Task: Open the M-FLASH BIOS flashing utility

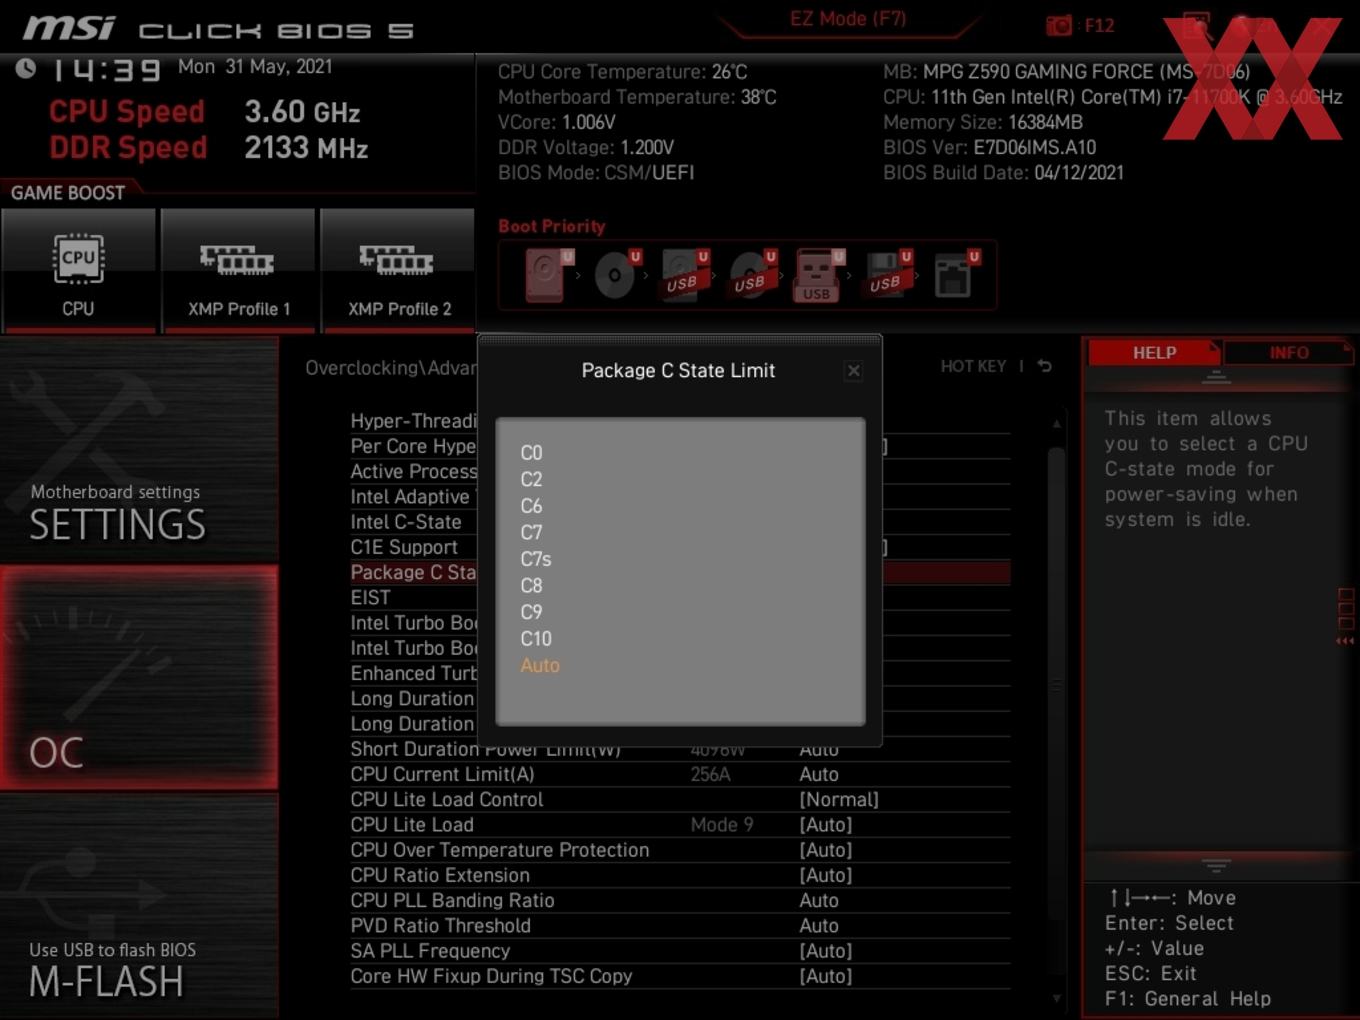Action: click(139, 906)
